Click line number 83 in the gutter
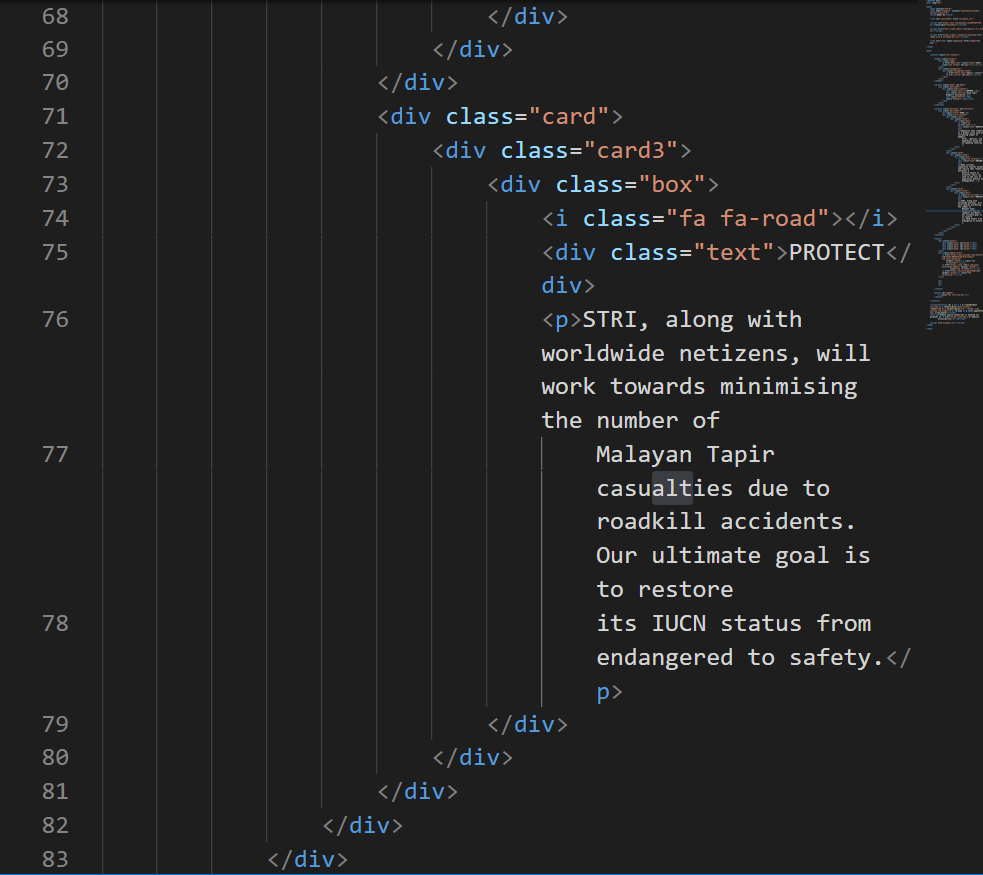This screenshot has height=875, width=983. click(55, 859)
